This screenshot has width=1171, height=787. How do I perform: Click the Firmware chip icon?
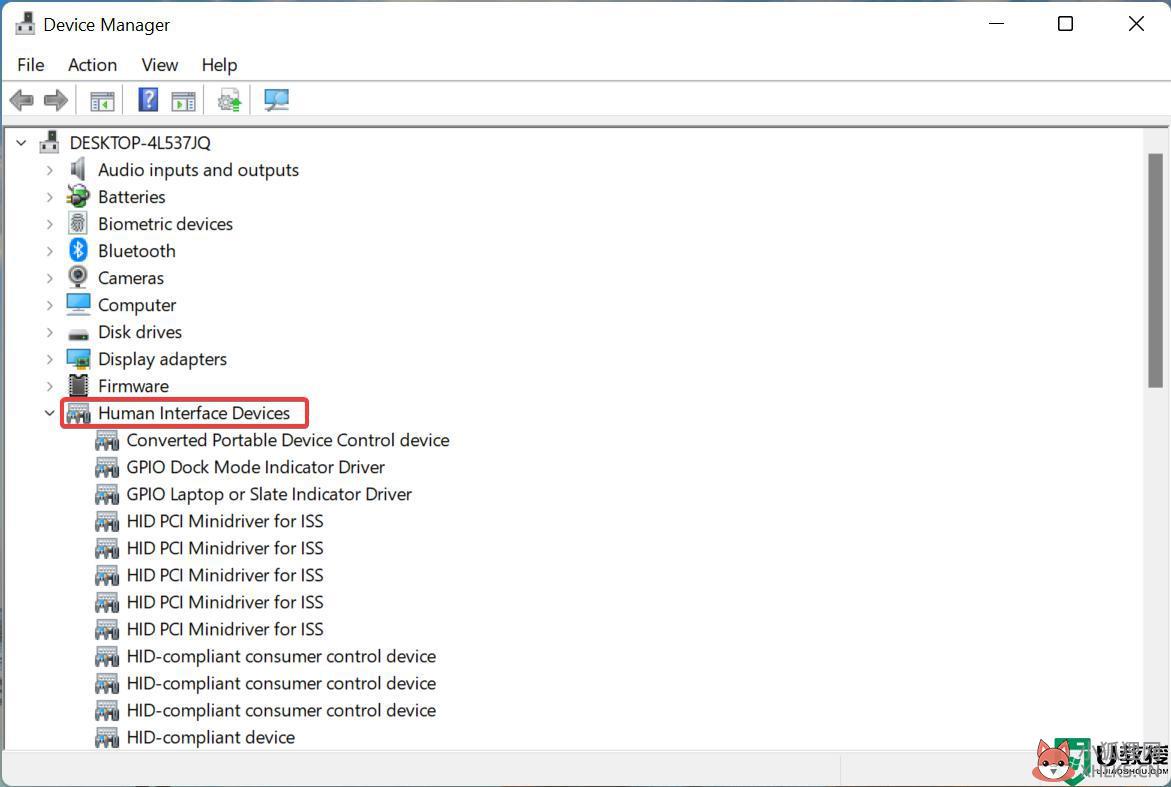[x=78, y=386]
